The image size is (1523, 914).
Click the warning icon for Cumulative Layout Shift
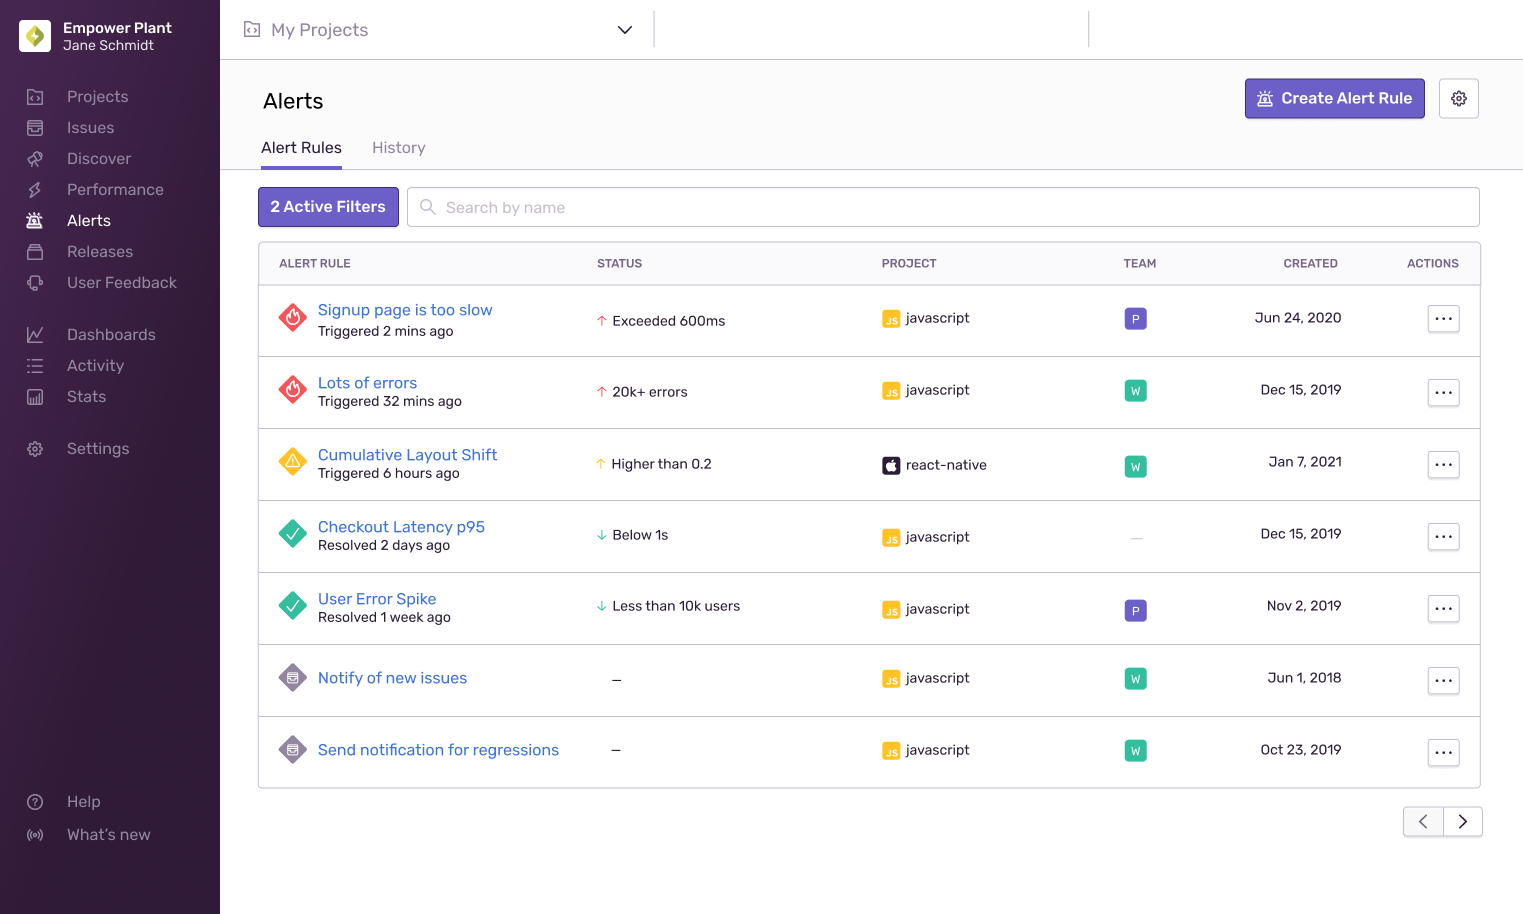(293, 462)
